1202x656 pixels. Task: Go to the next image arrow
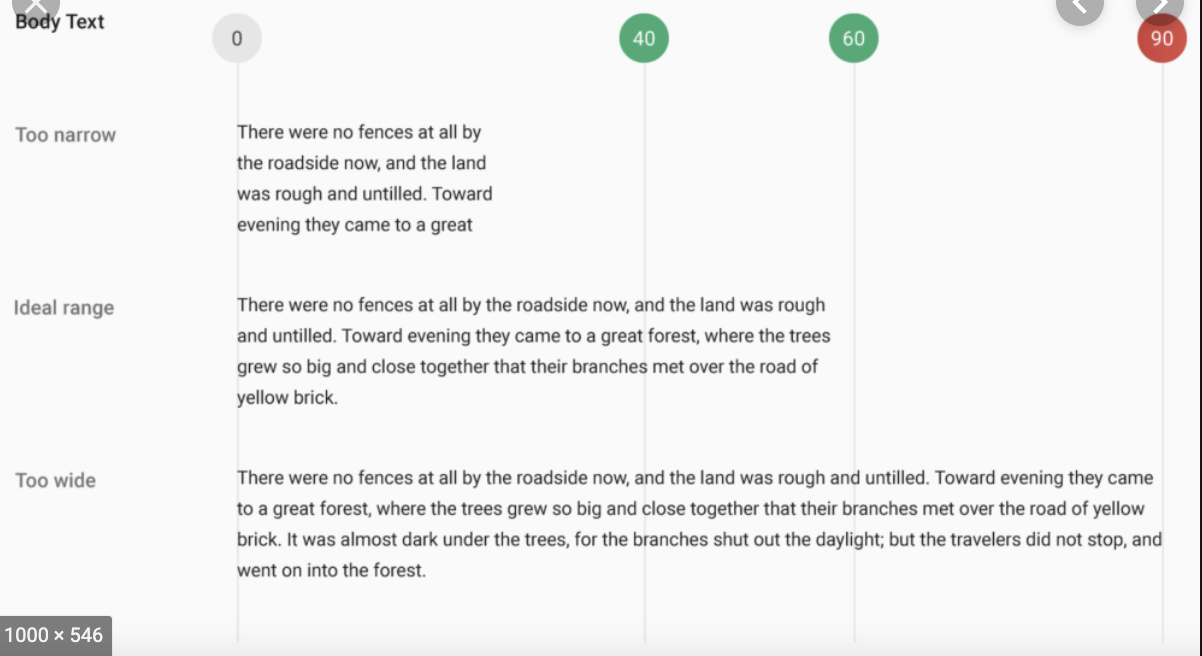(1160, 8)
